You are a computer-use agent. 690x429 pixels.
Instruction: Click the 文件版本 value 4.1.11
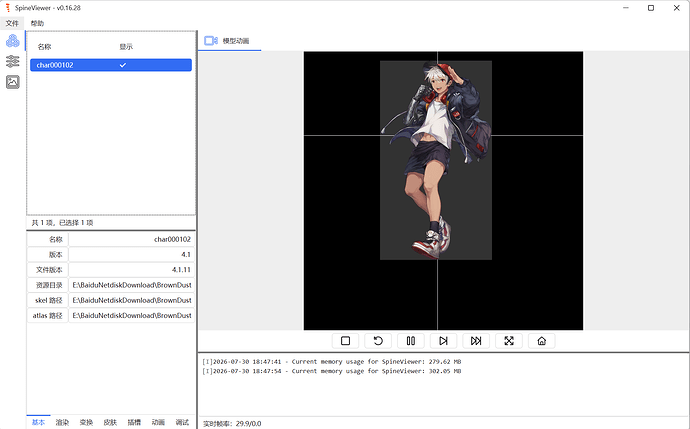click(132, 270)
